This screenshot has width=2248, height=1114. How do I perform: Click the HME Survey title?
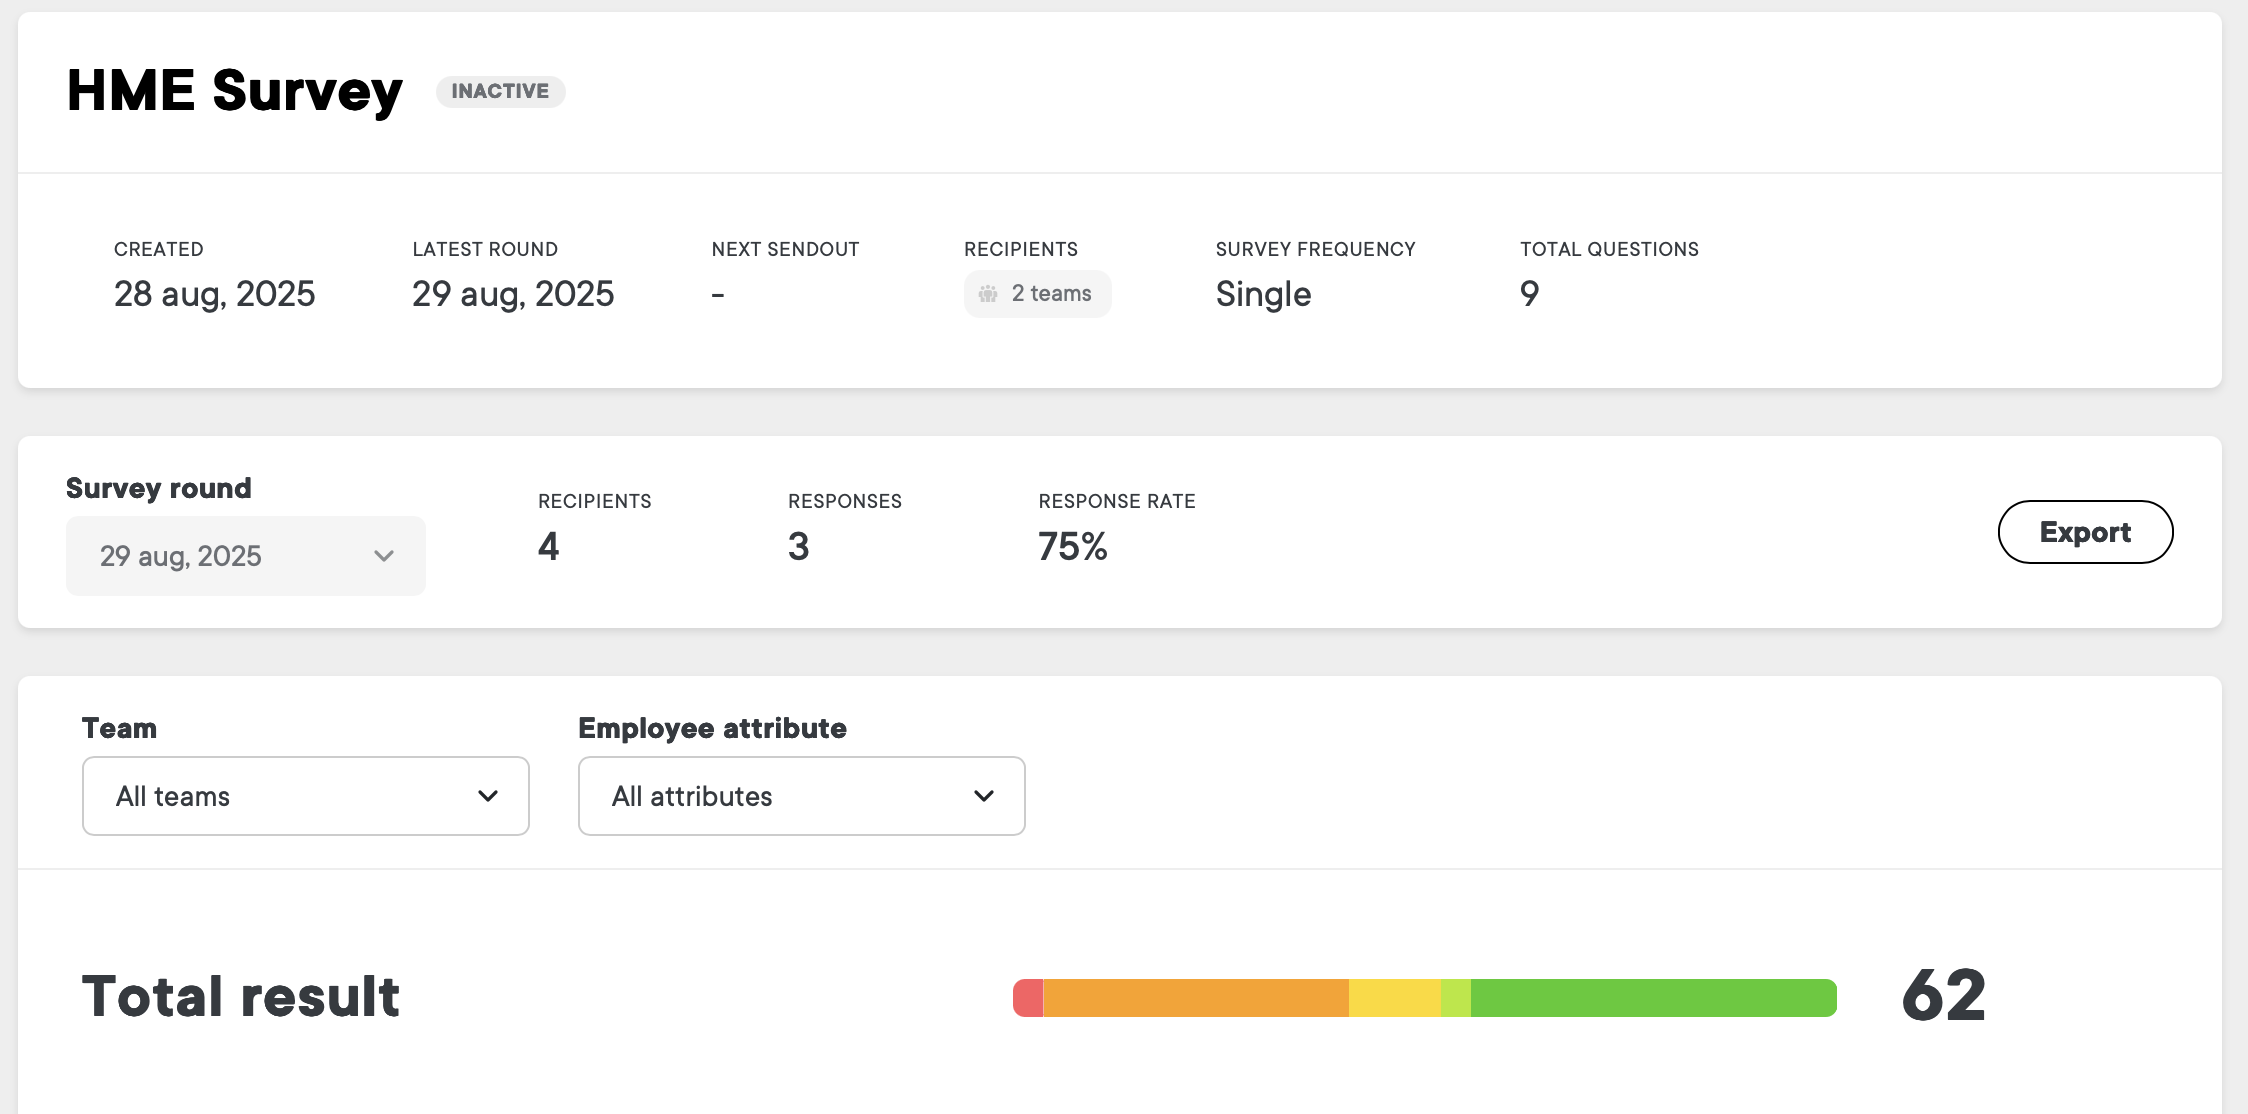234,91
